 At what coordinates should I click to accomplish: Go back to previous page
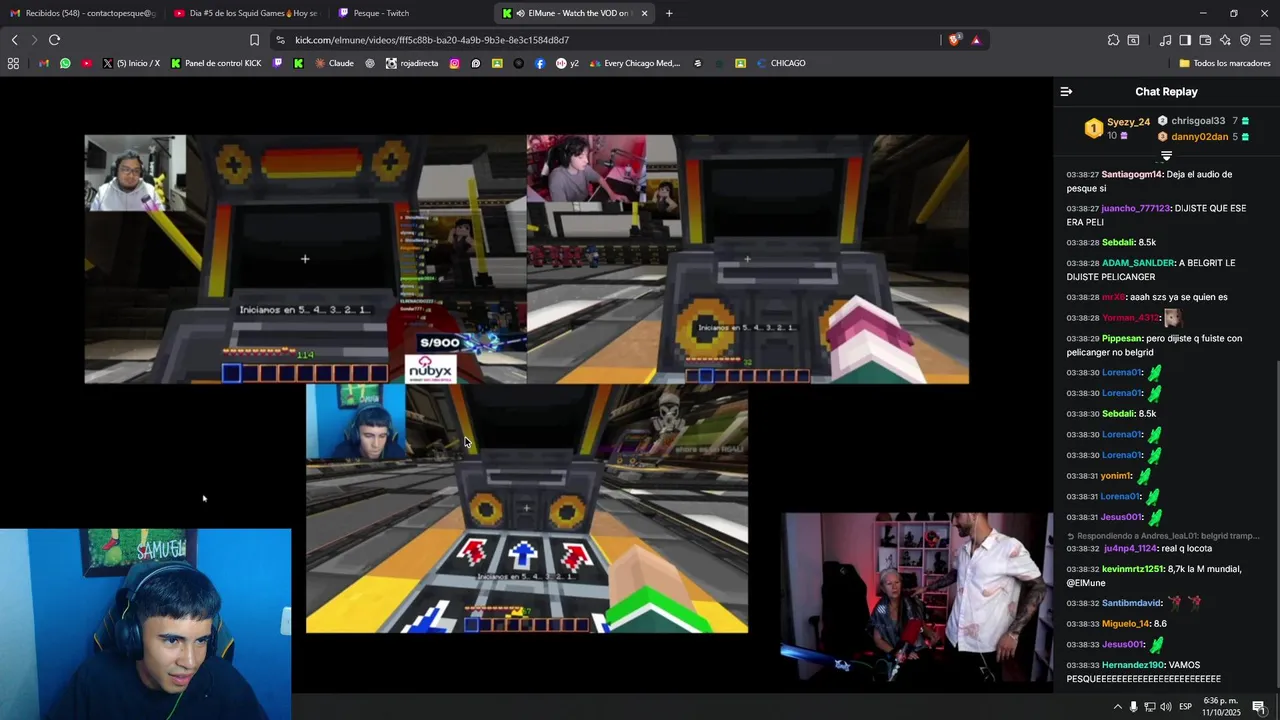[x=14, y=40]
